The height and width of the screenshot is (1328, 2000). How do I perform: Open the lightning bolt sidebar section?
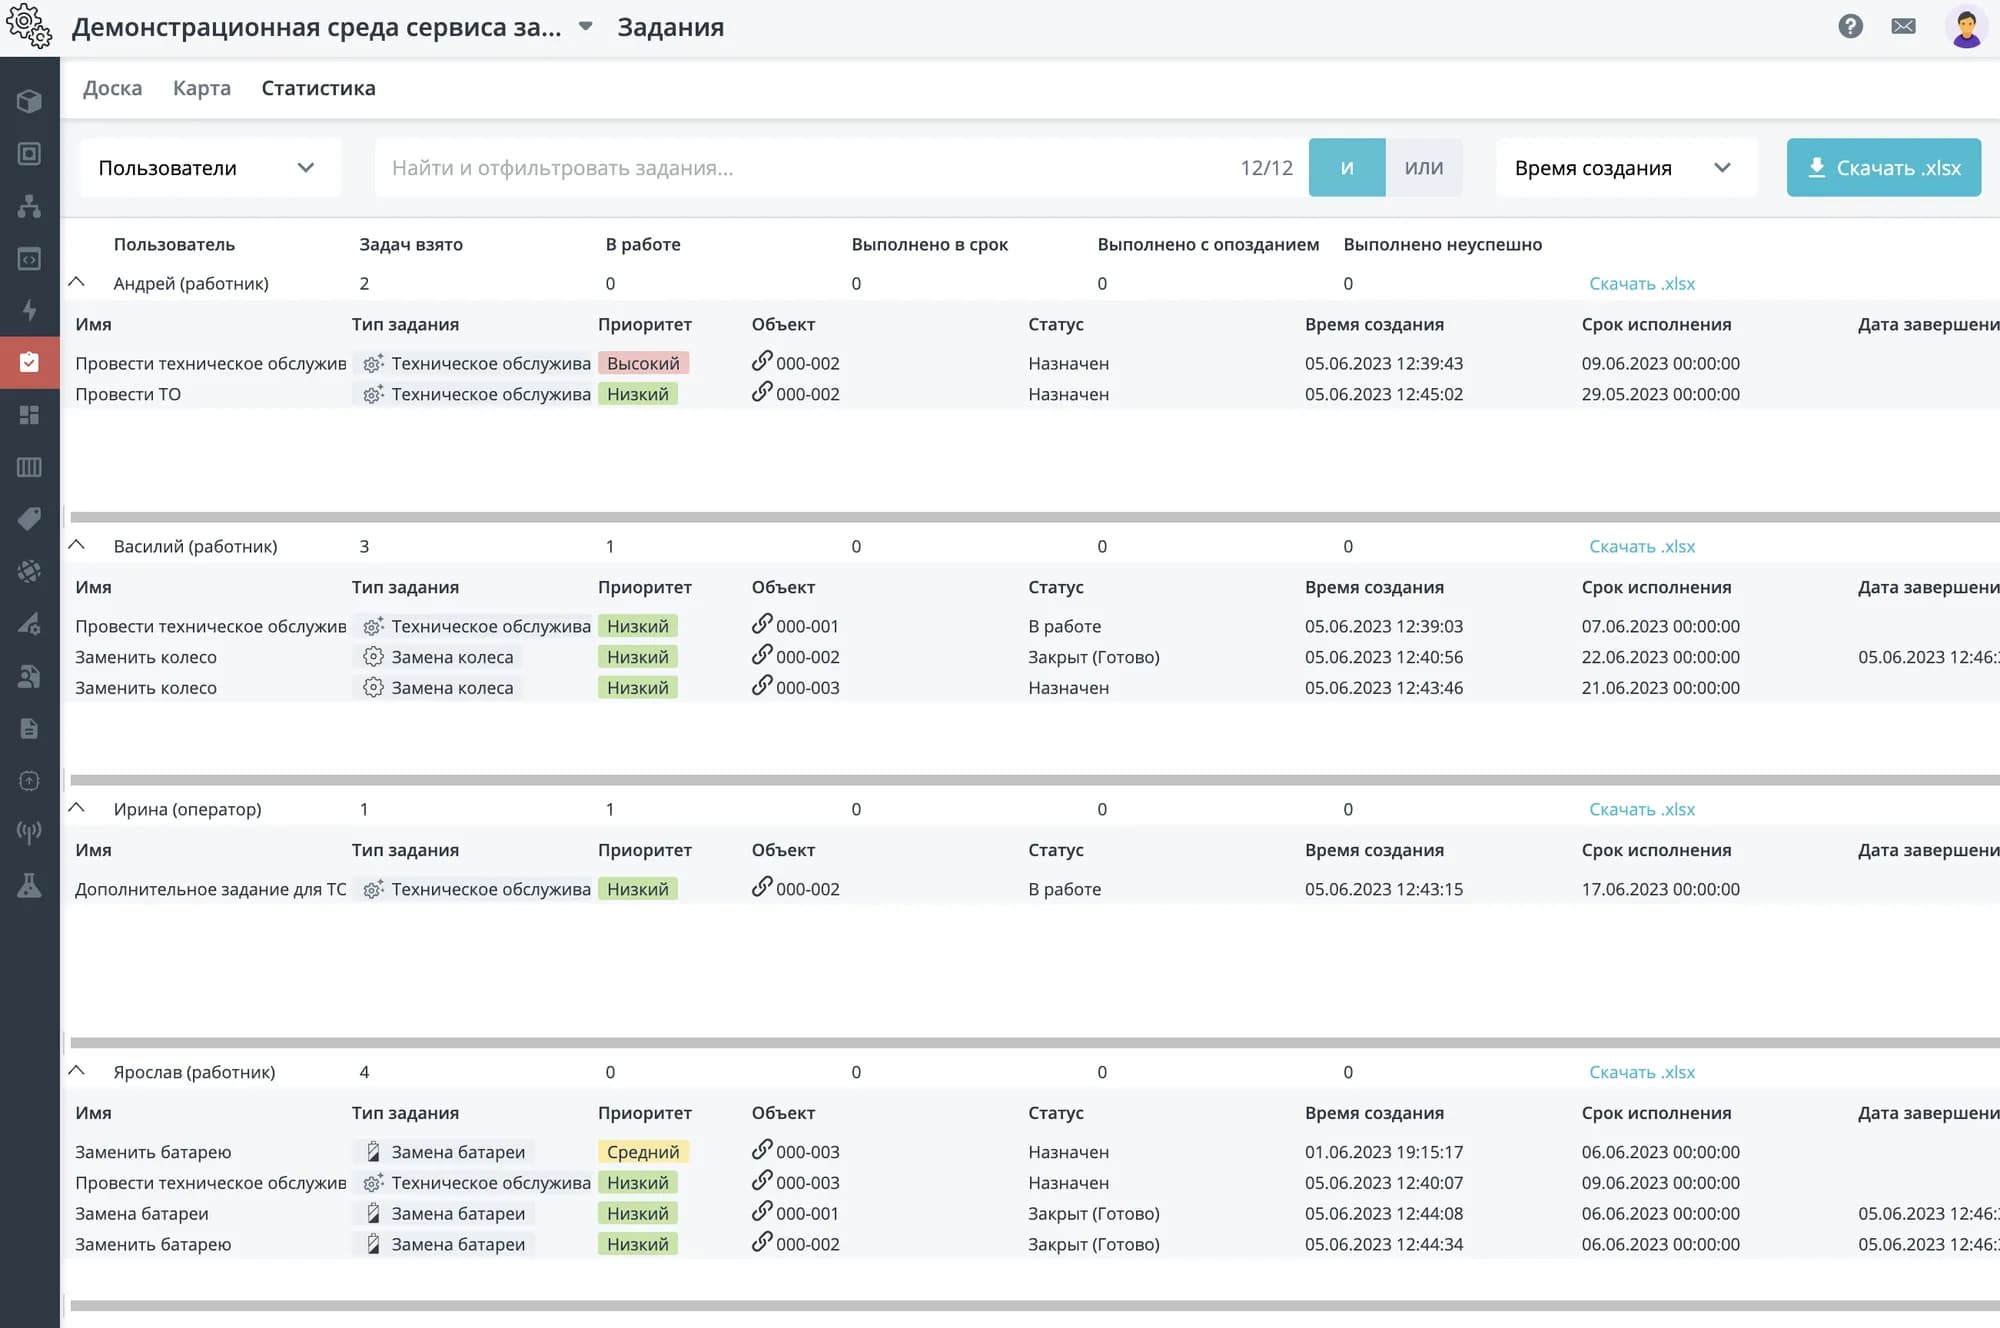[x=29, y=310]
